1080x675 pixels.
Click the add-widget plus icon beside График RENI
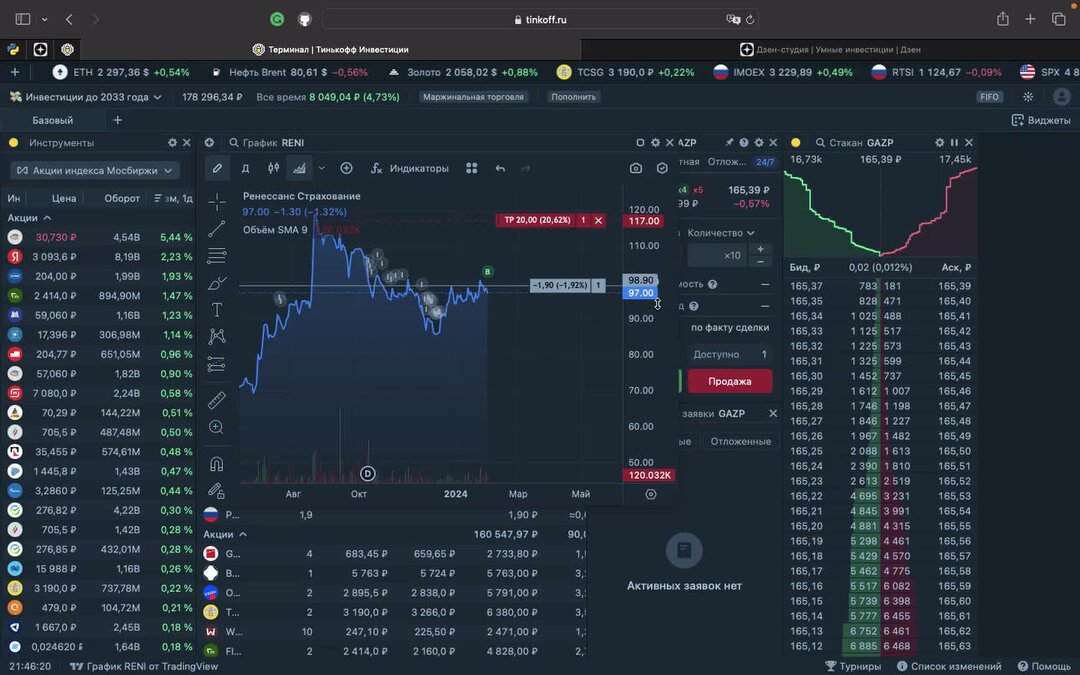[x=209, y=143]
